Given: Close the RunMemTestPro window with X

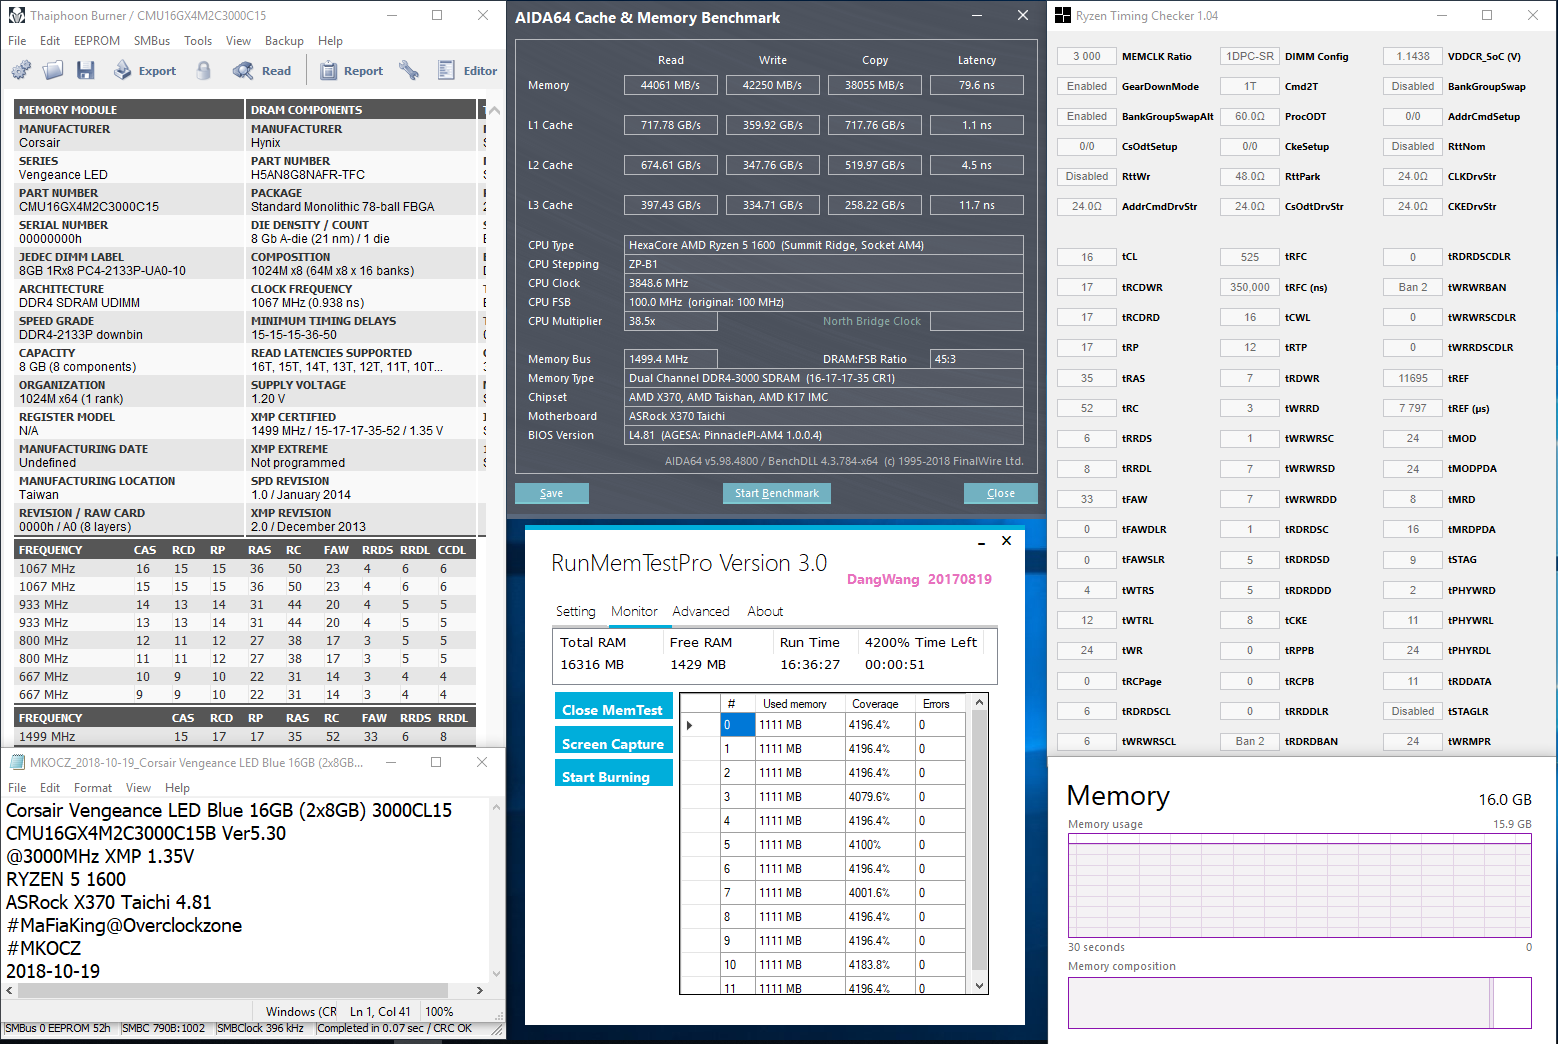Looking at the screenshot, I should click(x=1006, y=540).
